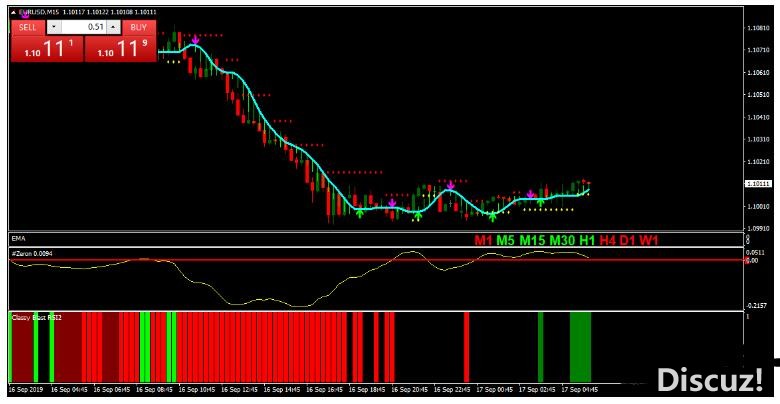Select the H1 timeframe label
This screenshot has width=780, height=404.
click(x=587, y=240)
